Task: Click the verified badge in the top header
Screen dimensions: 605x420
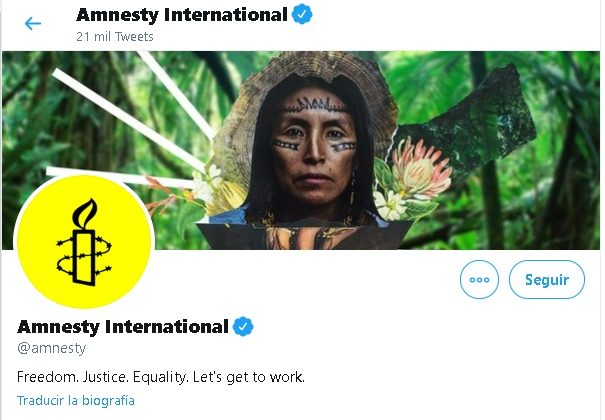Action: [x=302, y=15]
